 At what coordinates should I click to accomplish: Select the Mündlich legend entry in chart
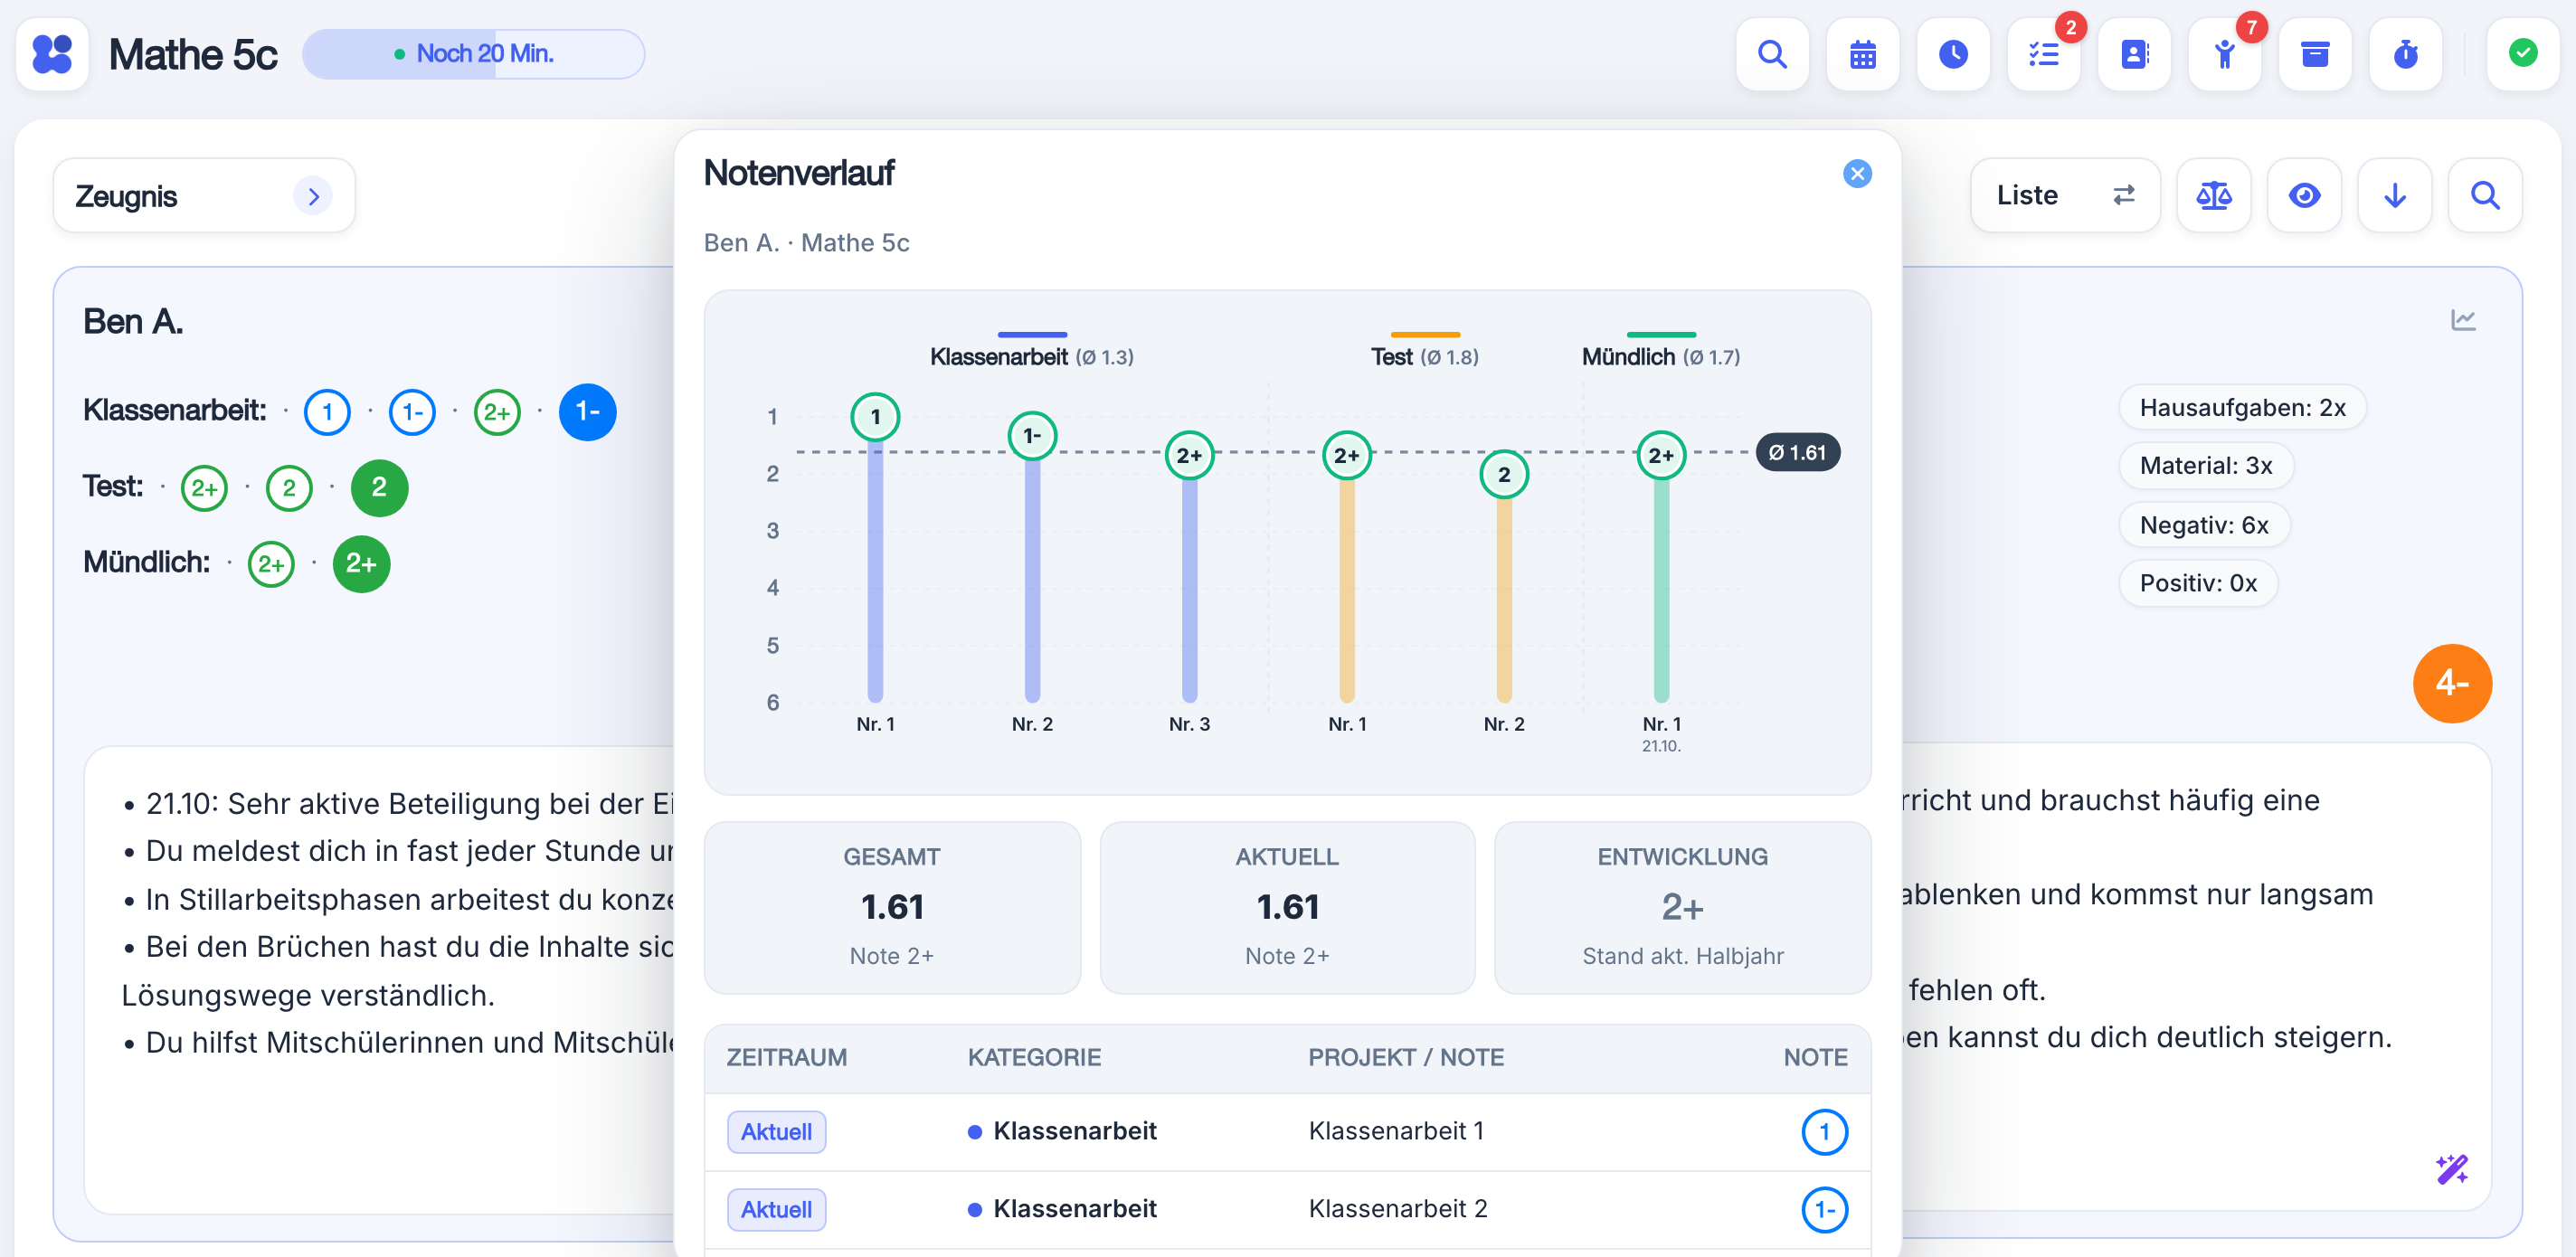(x=1660, y=351)
